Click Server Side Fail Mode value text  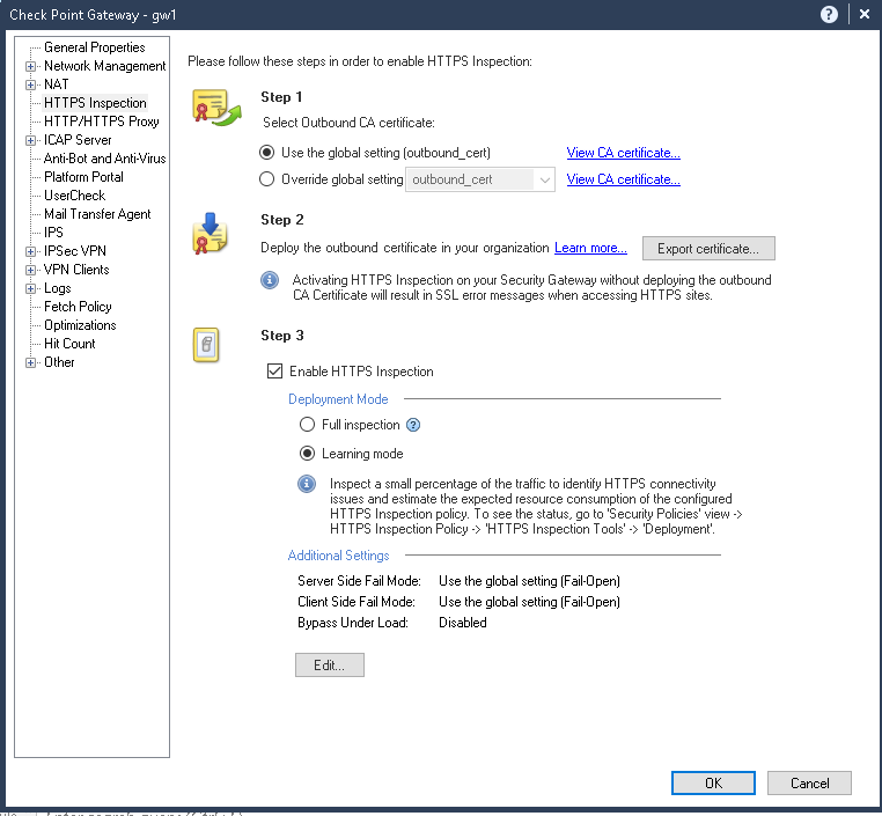click(x=529, y=581)
